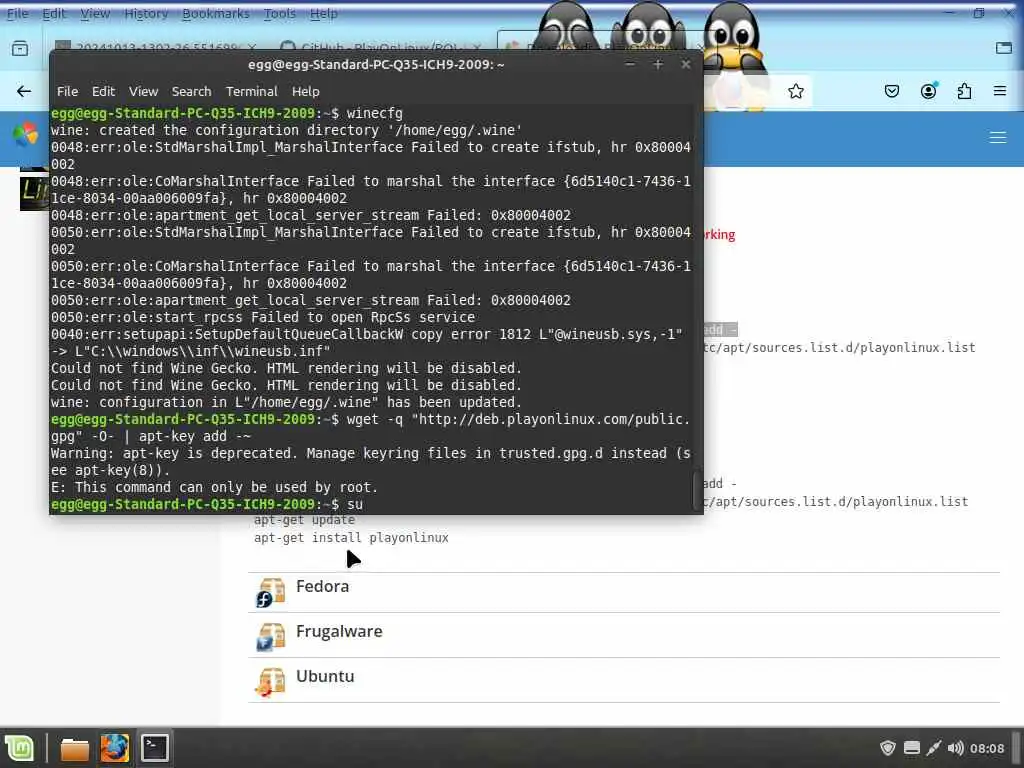Screen dimensions: 1024x768
Task: Open the Firefox account icon
Action: pyautogui.click(x=928, y=91)
